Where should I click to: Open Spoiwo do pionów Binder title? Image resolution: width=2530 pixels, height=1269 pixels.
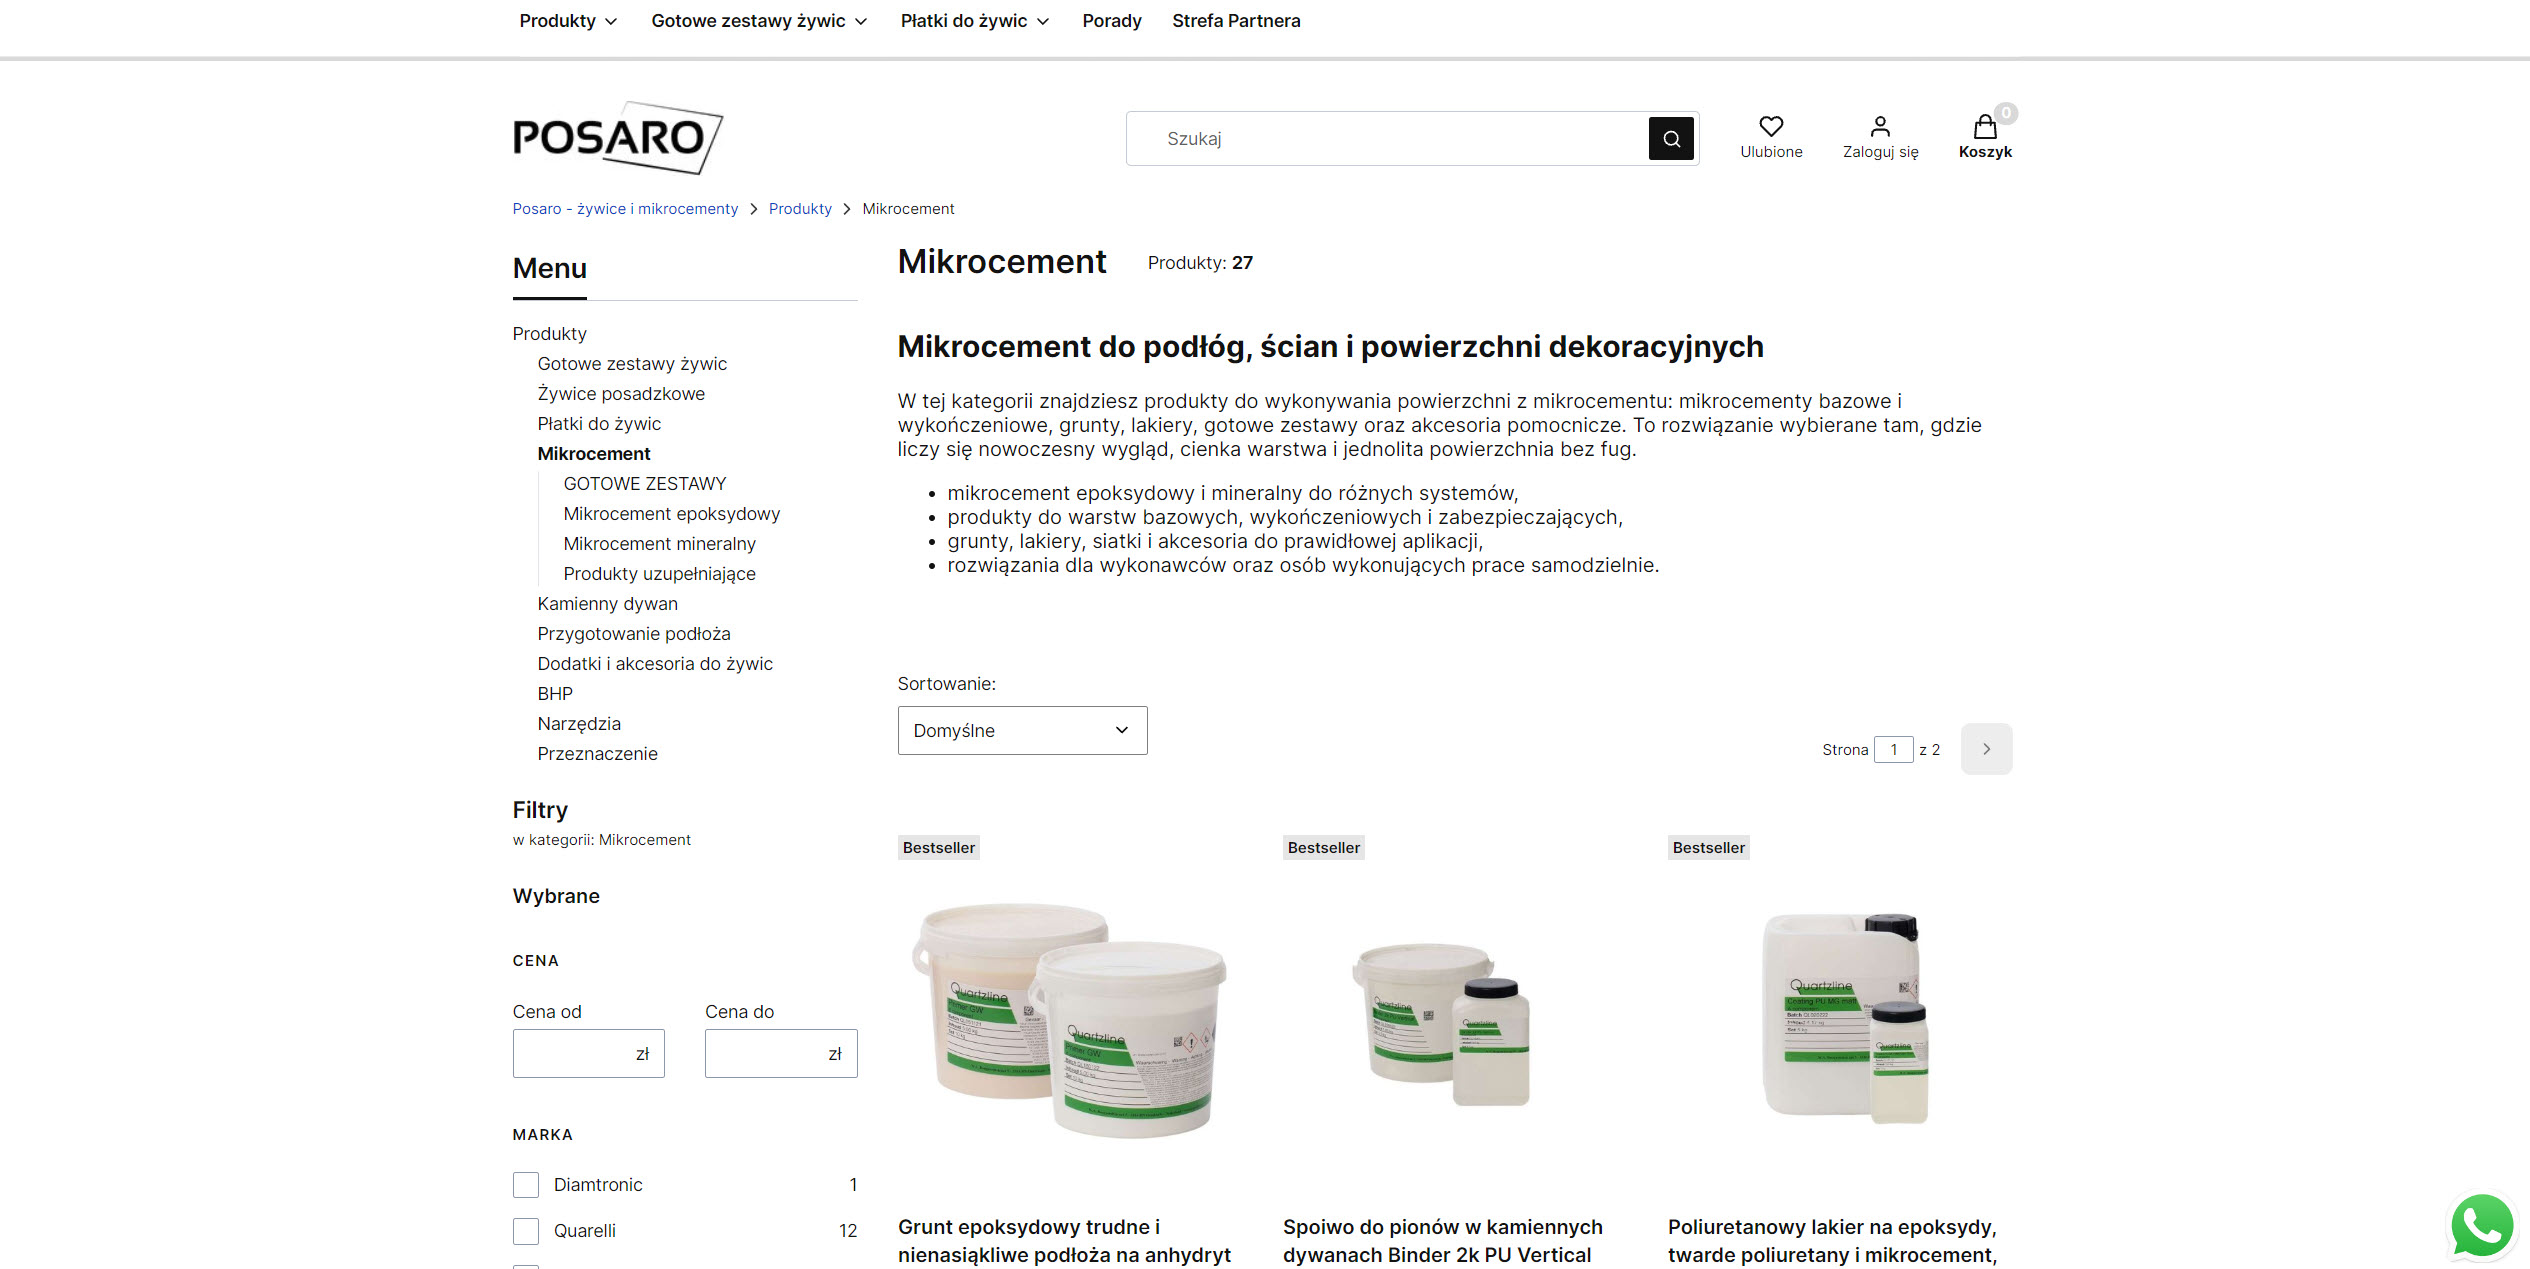click(x=1443, y=1241)
